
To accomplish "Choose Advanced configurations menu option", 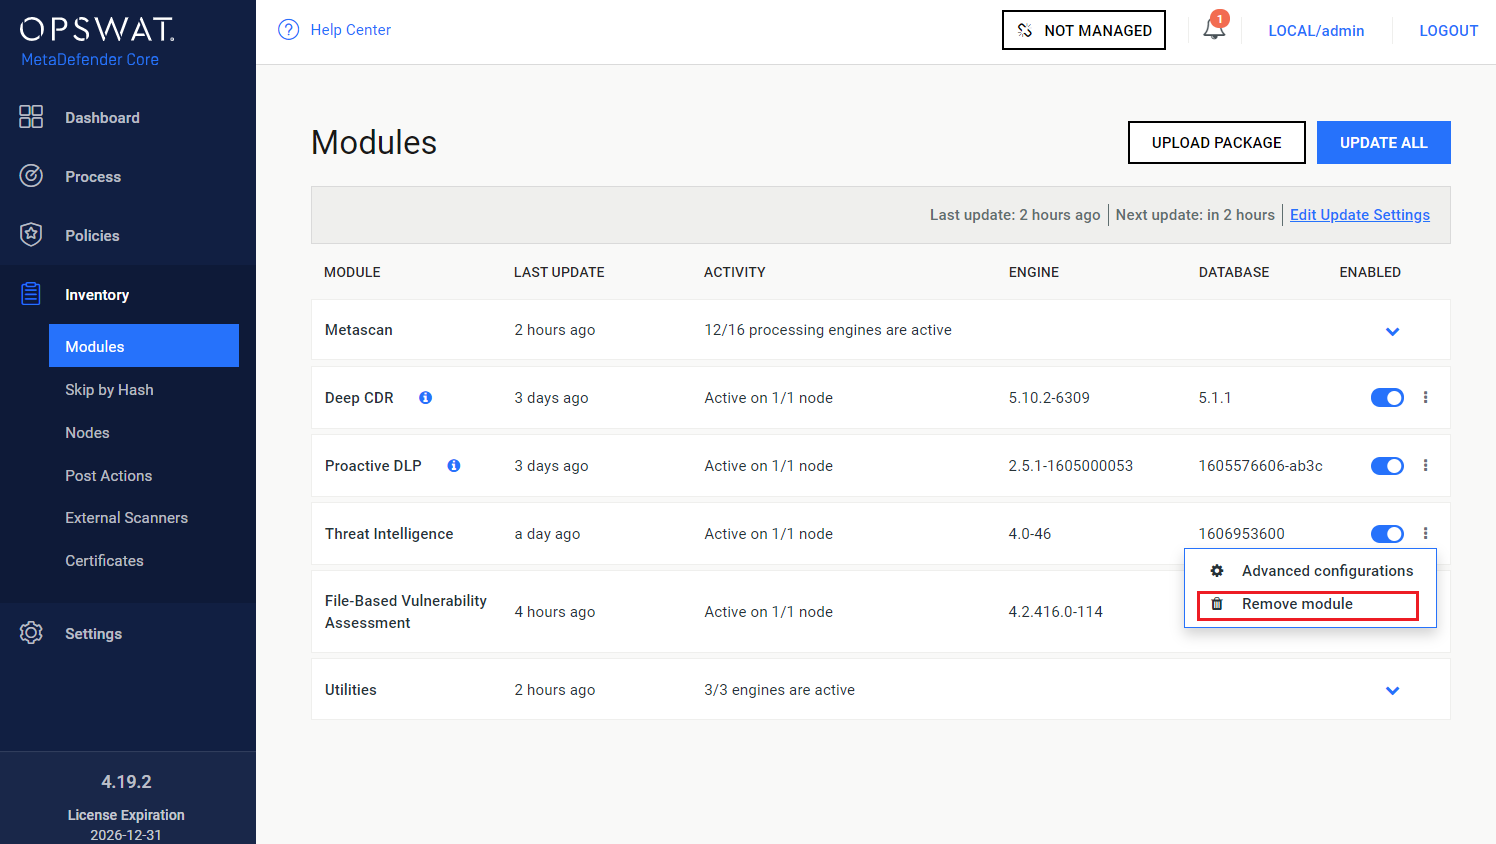I will tap(1326, 570).
